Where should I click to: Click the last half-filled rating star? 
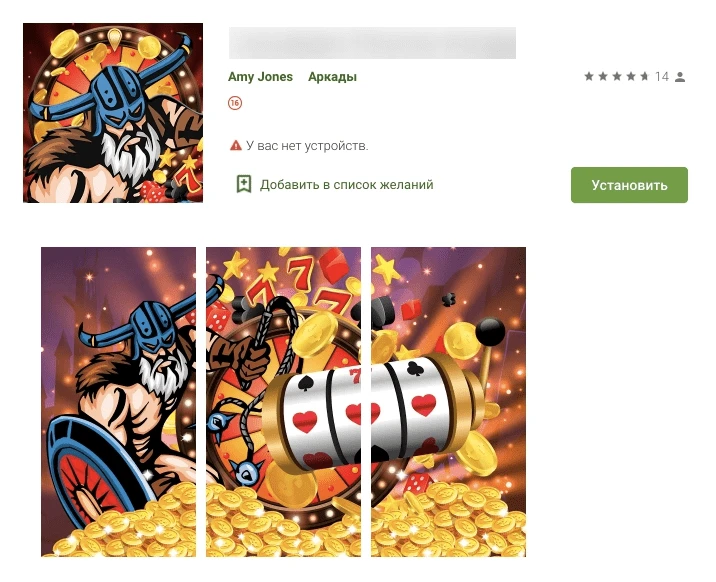pos(644,76)
